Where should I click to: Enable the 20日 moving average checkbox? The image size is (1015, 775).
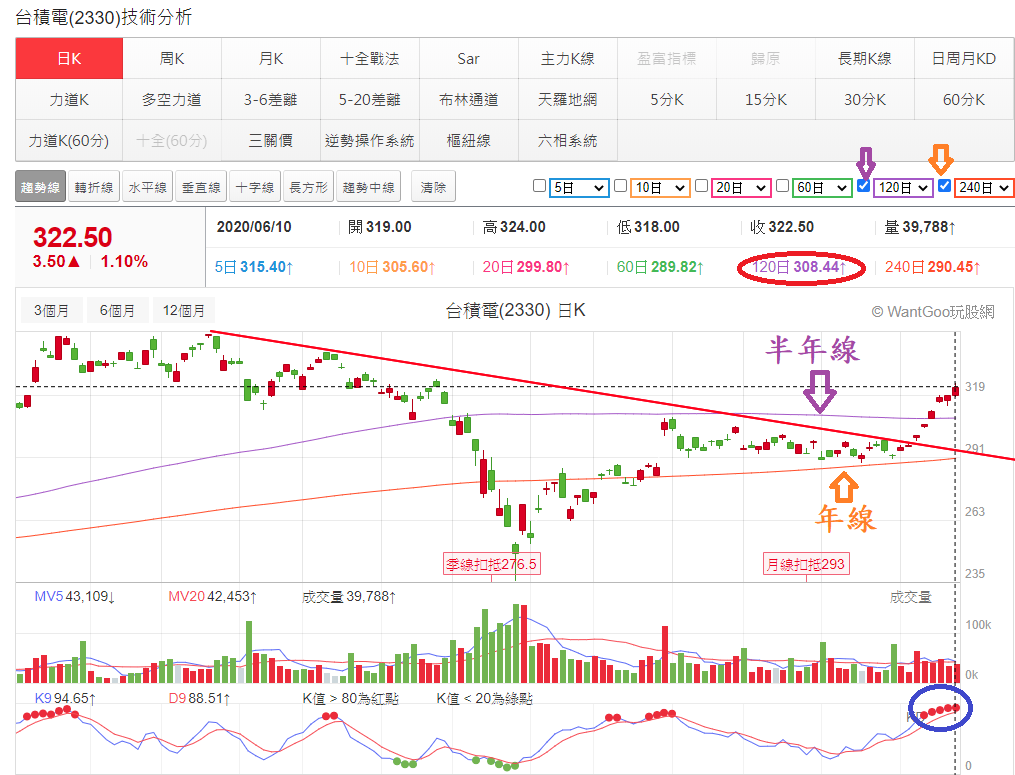point(701,186)
